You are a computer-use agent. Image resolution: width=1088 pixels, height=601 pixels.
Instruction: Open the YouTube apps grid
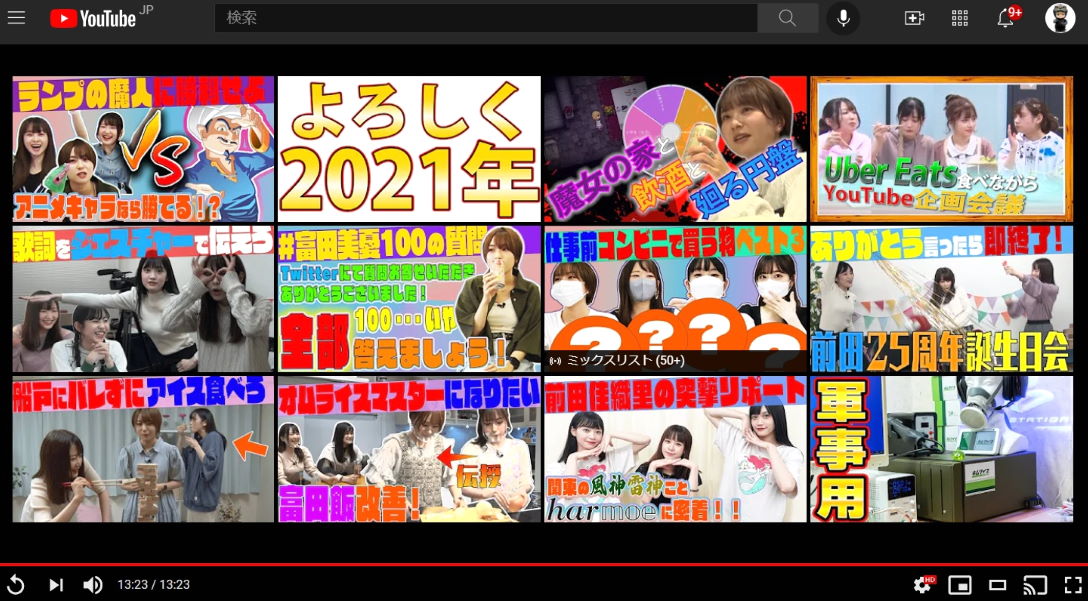coord(960,18)
